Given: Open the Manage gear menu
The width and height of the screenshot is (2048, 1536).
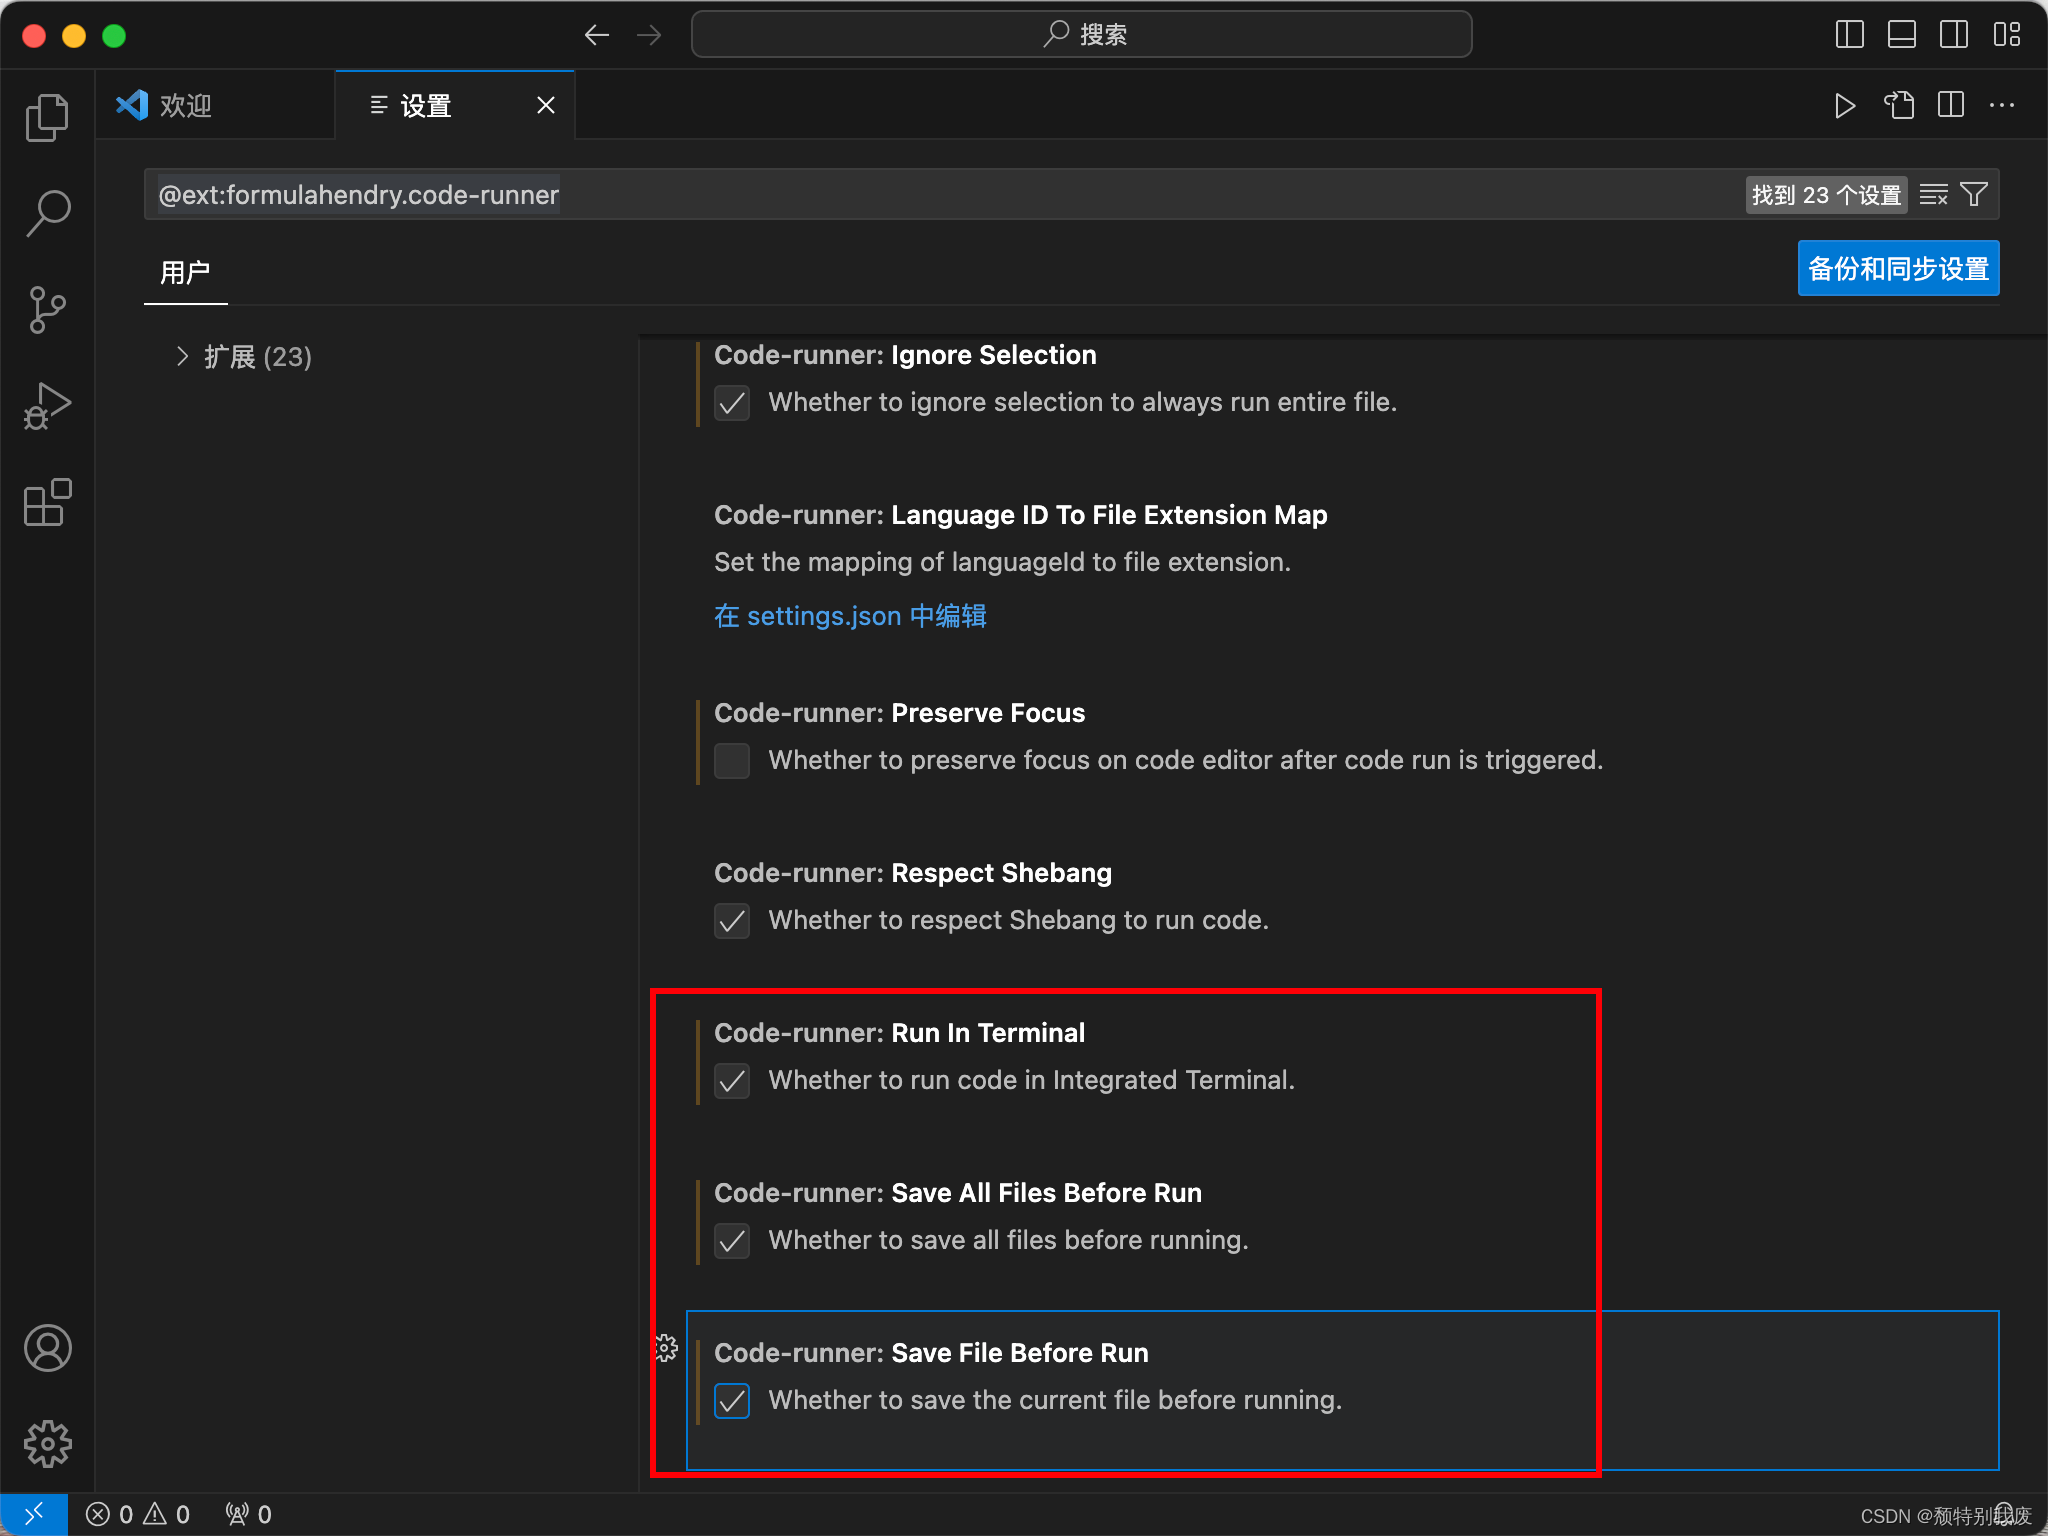Looking at the screenshot, I should (47, 1443).
